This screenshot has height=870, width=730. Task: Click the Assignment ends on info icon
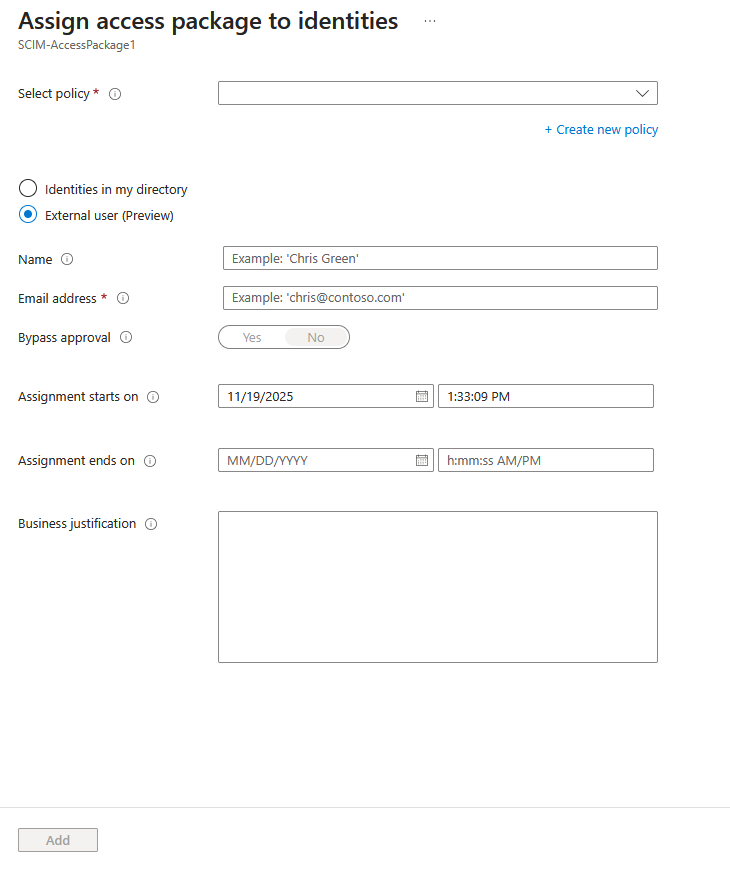(x=150, y=460)
